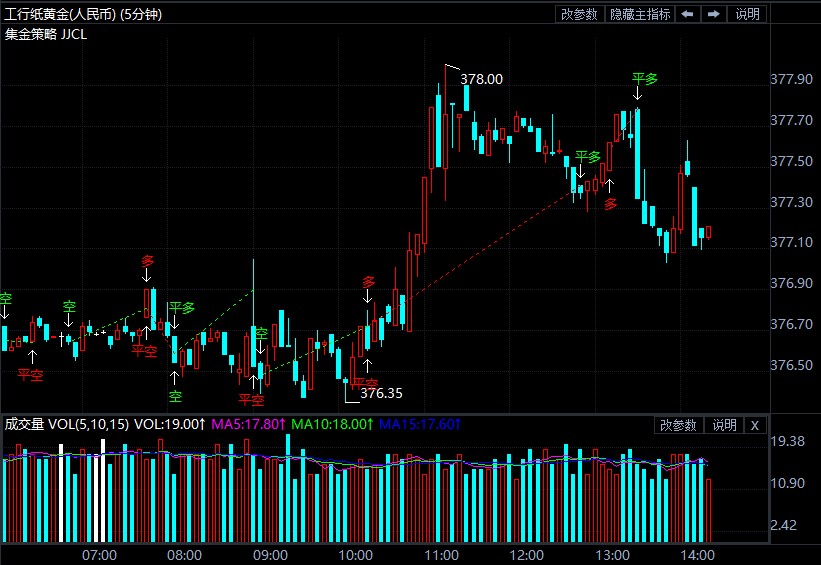Click the right arrow navigation button
Viewport: 821px width, 565px height.
[713, 14]
